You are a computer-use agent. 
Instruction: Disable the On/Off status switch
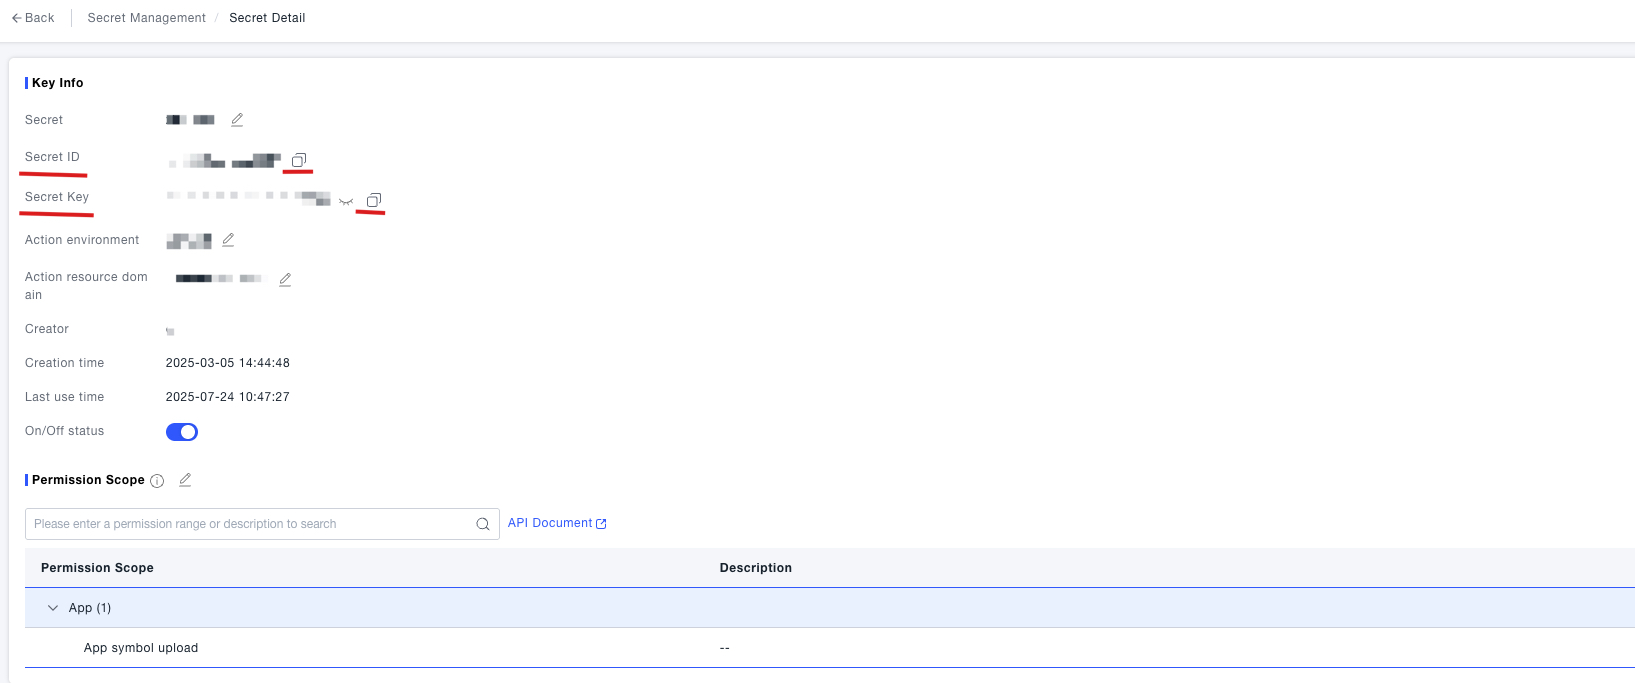point(182,432)
